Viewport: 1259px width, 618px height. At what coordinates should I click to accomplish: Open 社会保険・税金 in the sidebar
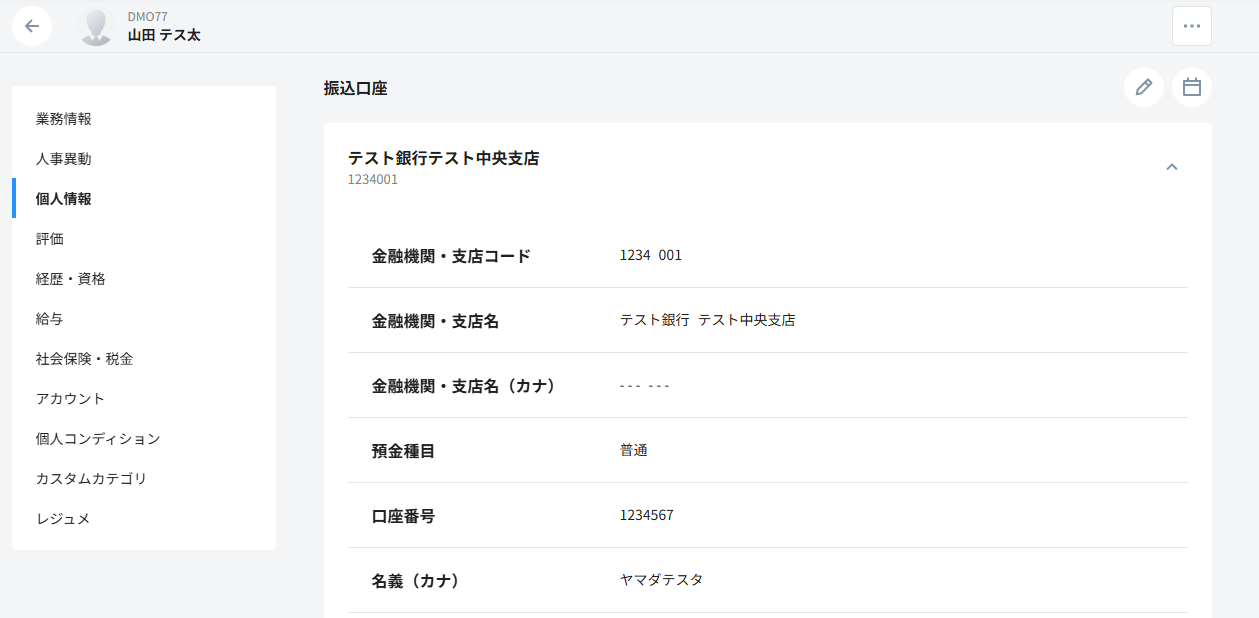pos(85,359)
